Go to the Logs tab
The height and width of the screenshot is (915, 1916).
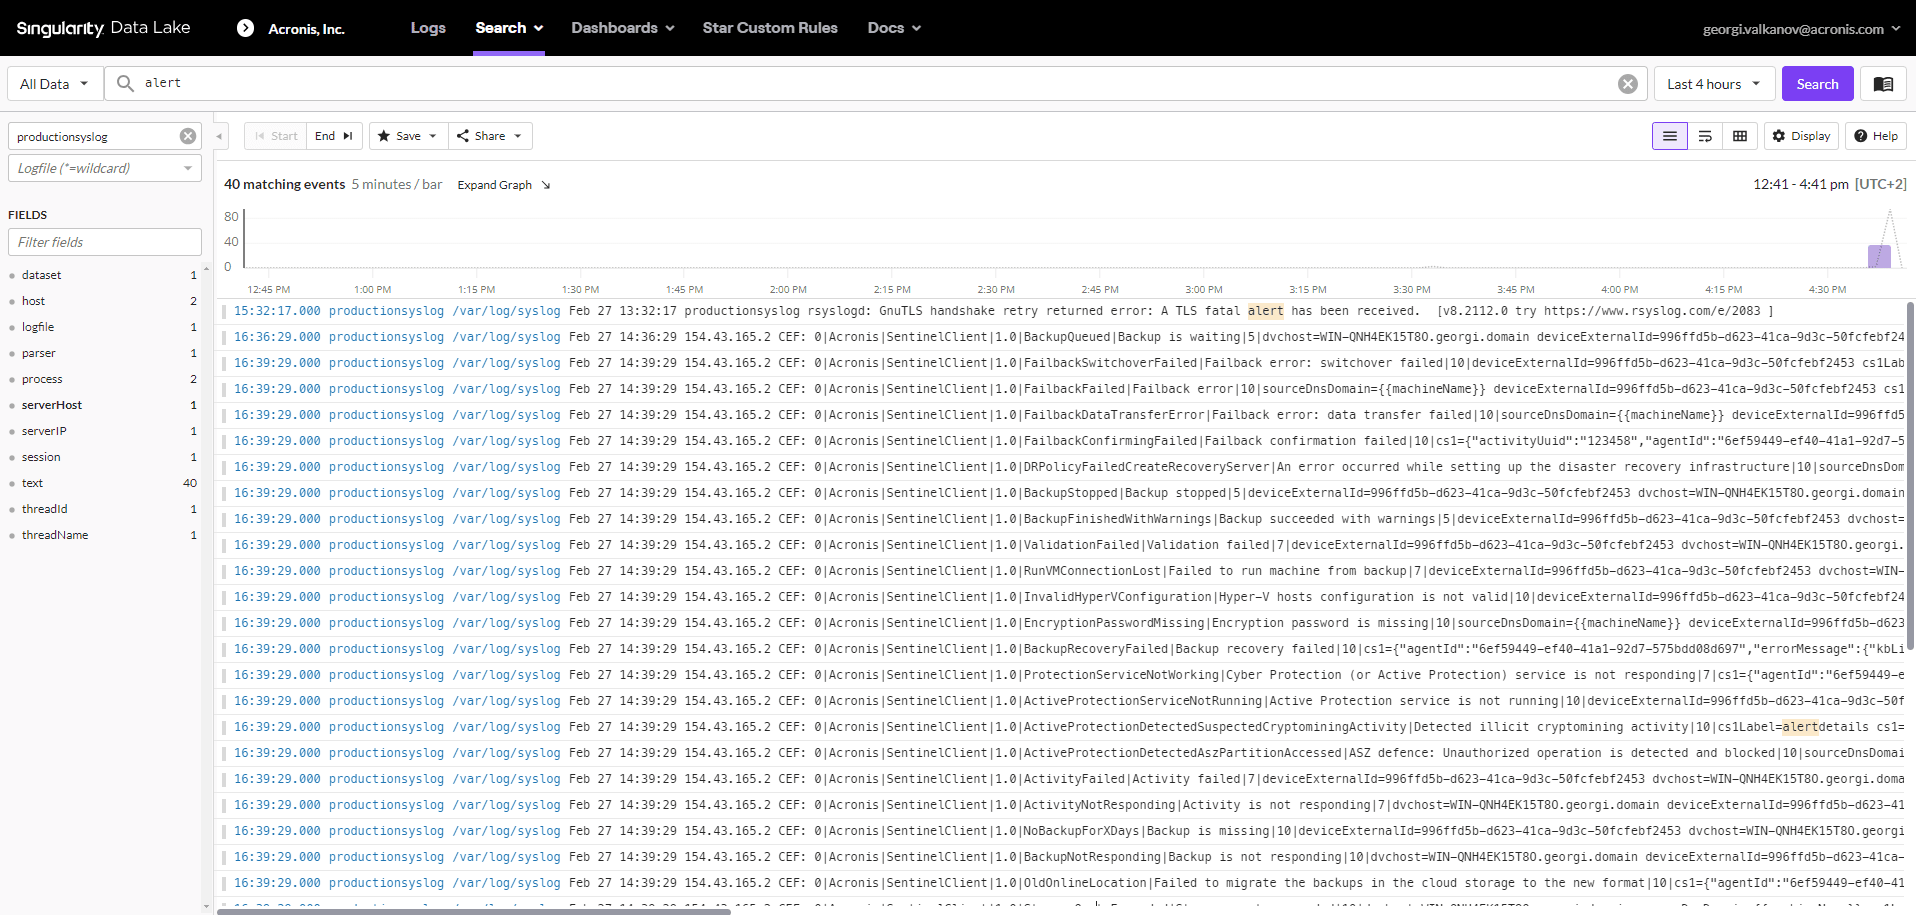pos(428,28)
